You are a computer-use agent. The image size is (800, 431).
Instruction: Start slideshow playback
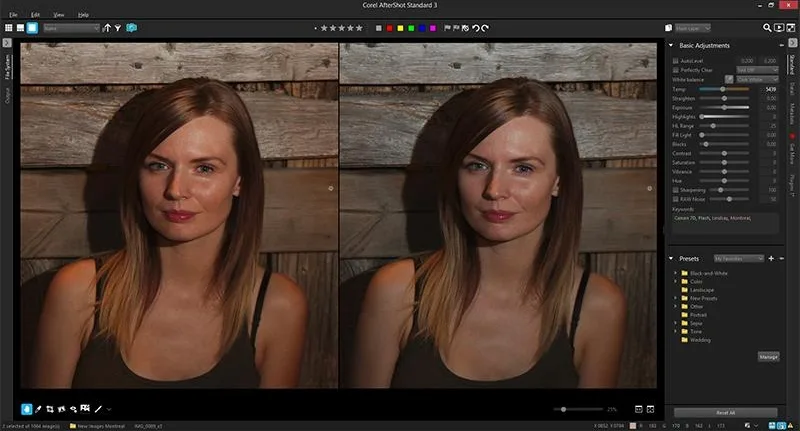[x=779, y=28]
